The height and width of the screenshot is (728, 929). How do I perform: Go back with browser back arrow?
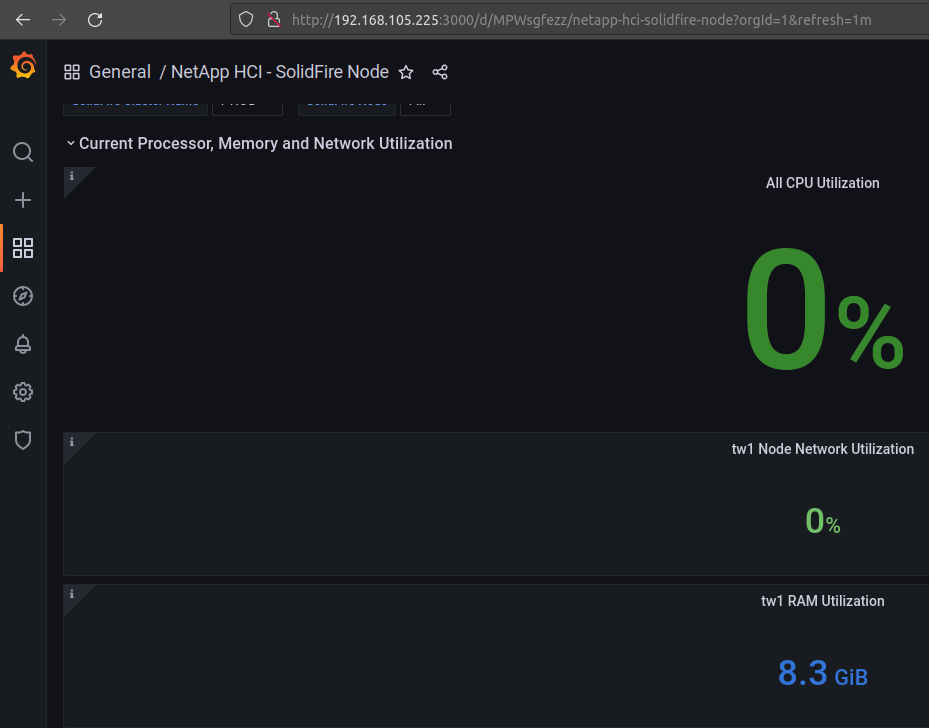coord(23,20)
